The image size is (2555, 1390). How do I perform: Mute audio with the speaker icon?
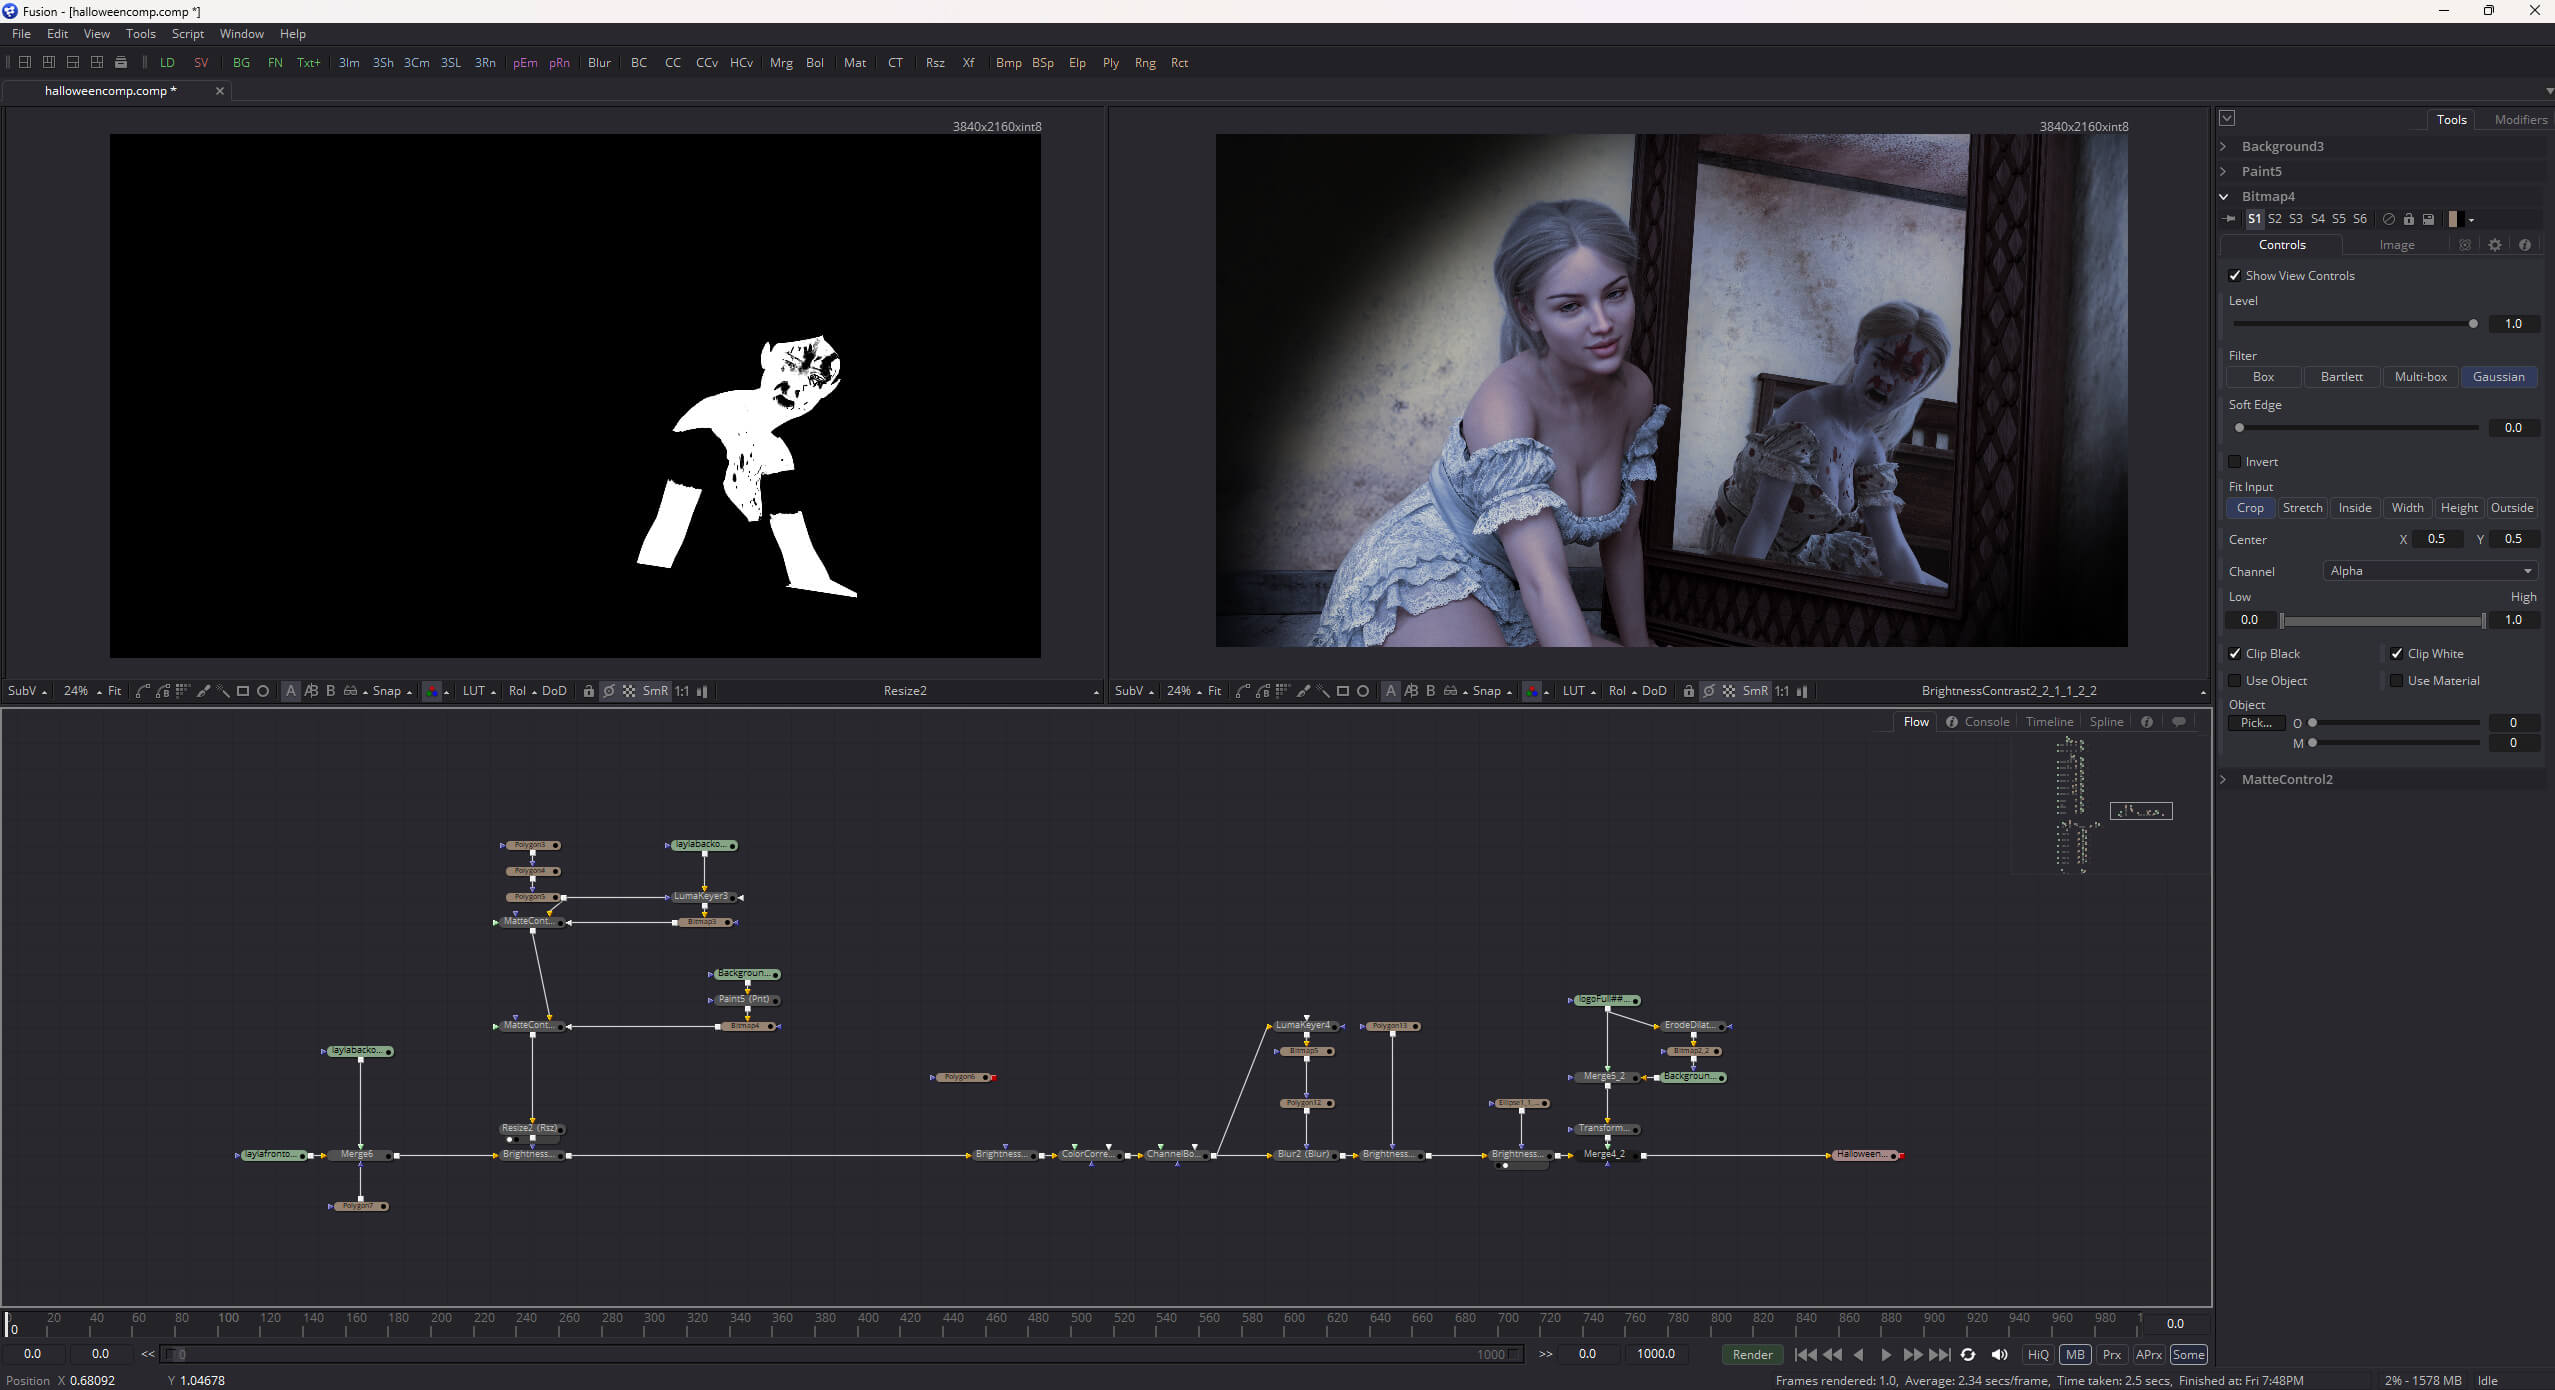point(1999,1354)
